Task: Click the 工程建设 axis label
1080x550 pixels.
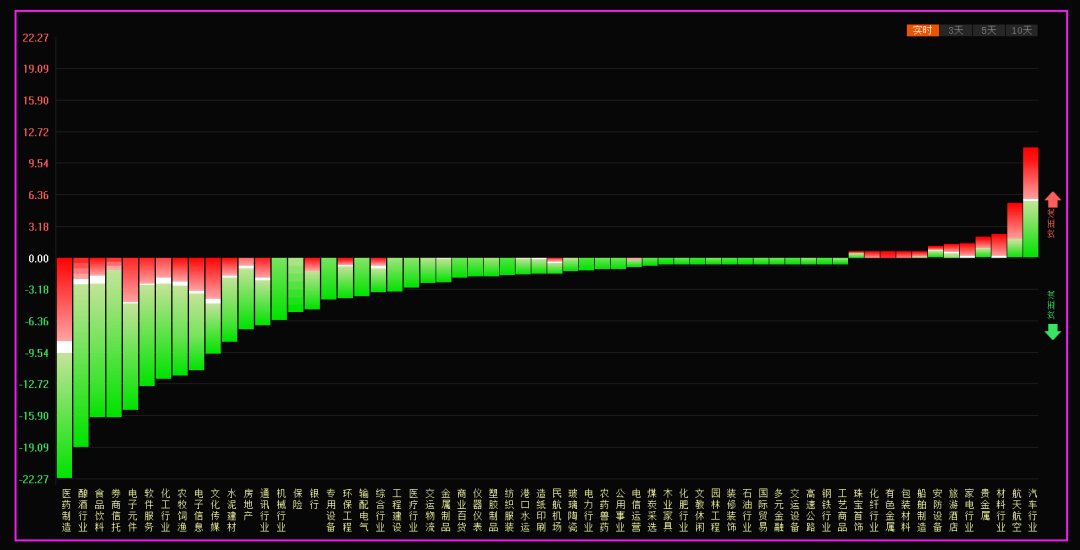Action: click(397, 510)
